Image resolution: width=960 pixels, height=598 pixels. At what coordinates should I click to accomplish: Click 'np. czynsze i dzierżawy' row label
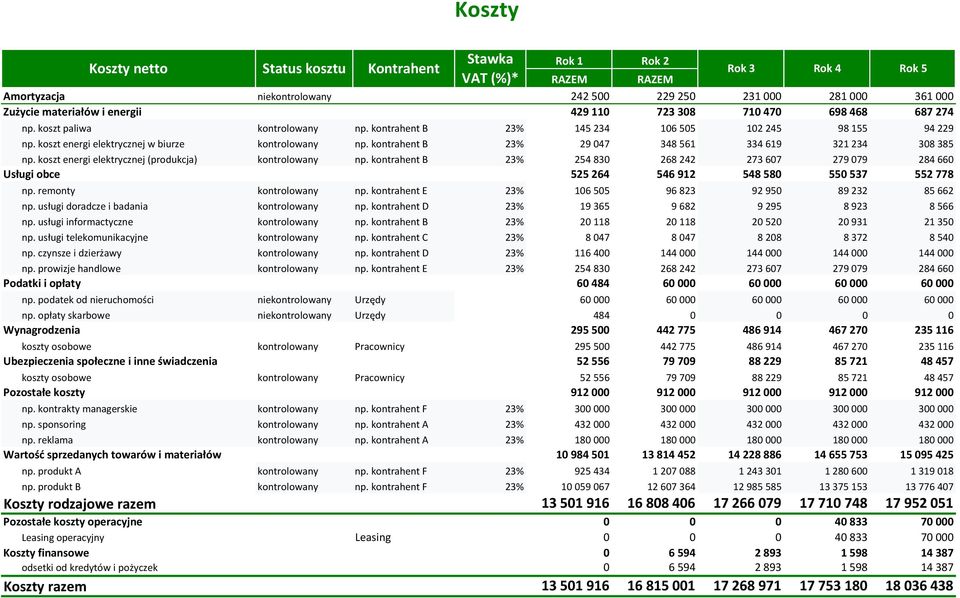tap(72, 253)
